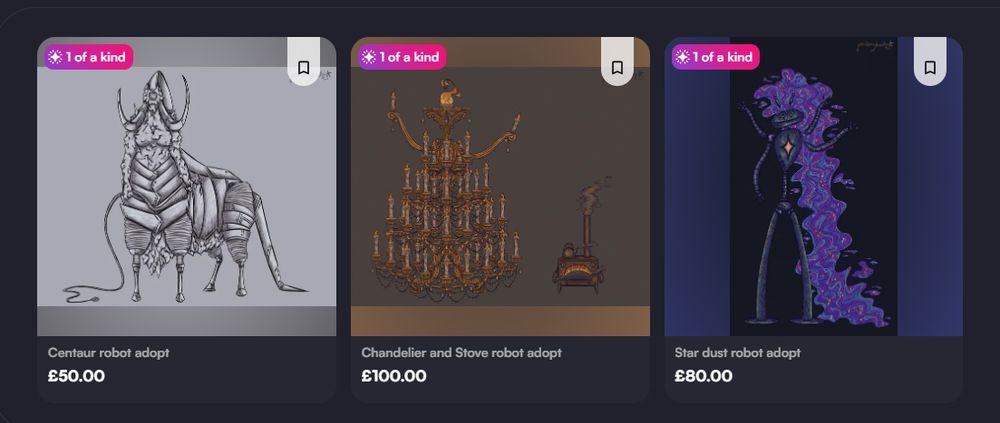1000x423 pixels.
Task: Click sparkle icon on Star dust badge
Action: point(682,57)
